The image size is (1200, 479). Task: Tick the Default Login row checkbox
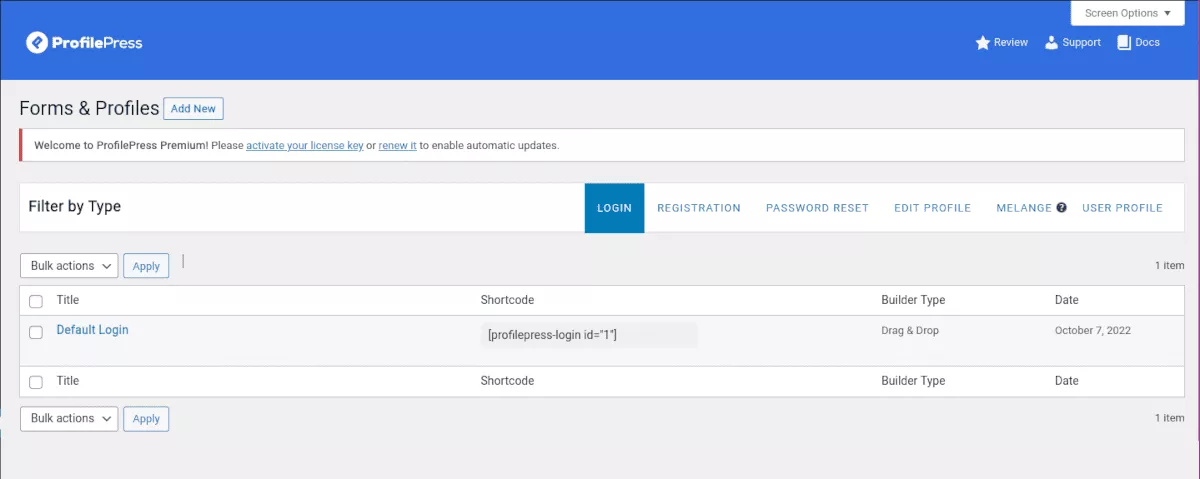pos(36,332)
